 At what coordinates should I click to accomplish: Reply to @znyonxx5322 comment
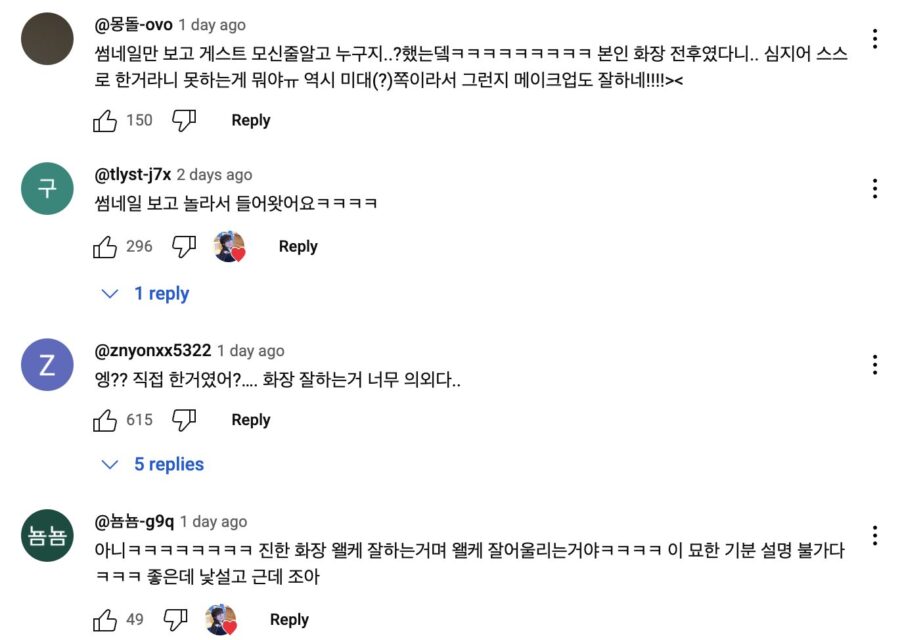250,421
